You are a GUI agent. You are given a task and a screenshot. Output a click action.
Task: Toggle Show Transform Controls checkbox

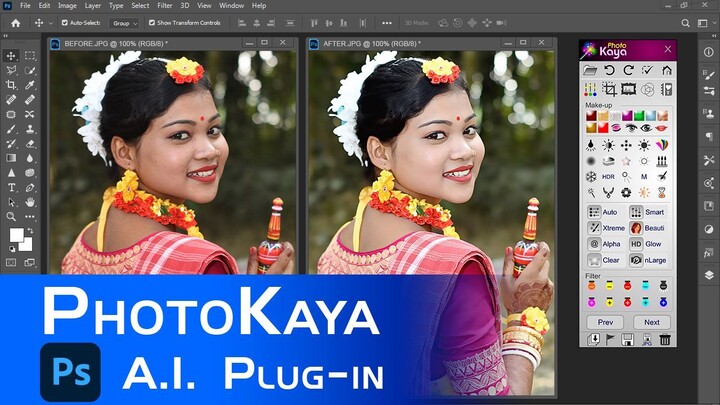[x=152, y=22]
